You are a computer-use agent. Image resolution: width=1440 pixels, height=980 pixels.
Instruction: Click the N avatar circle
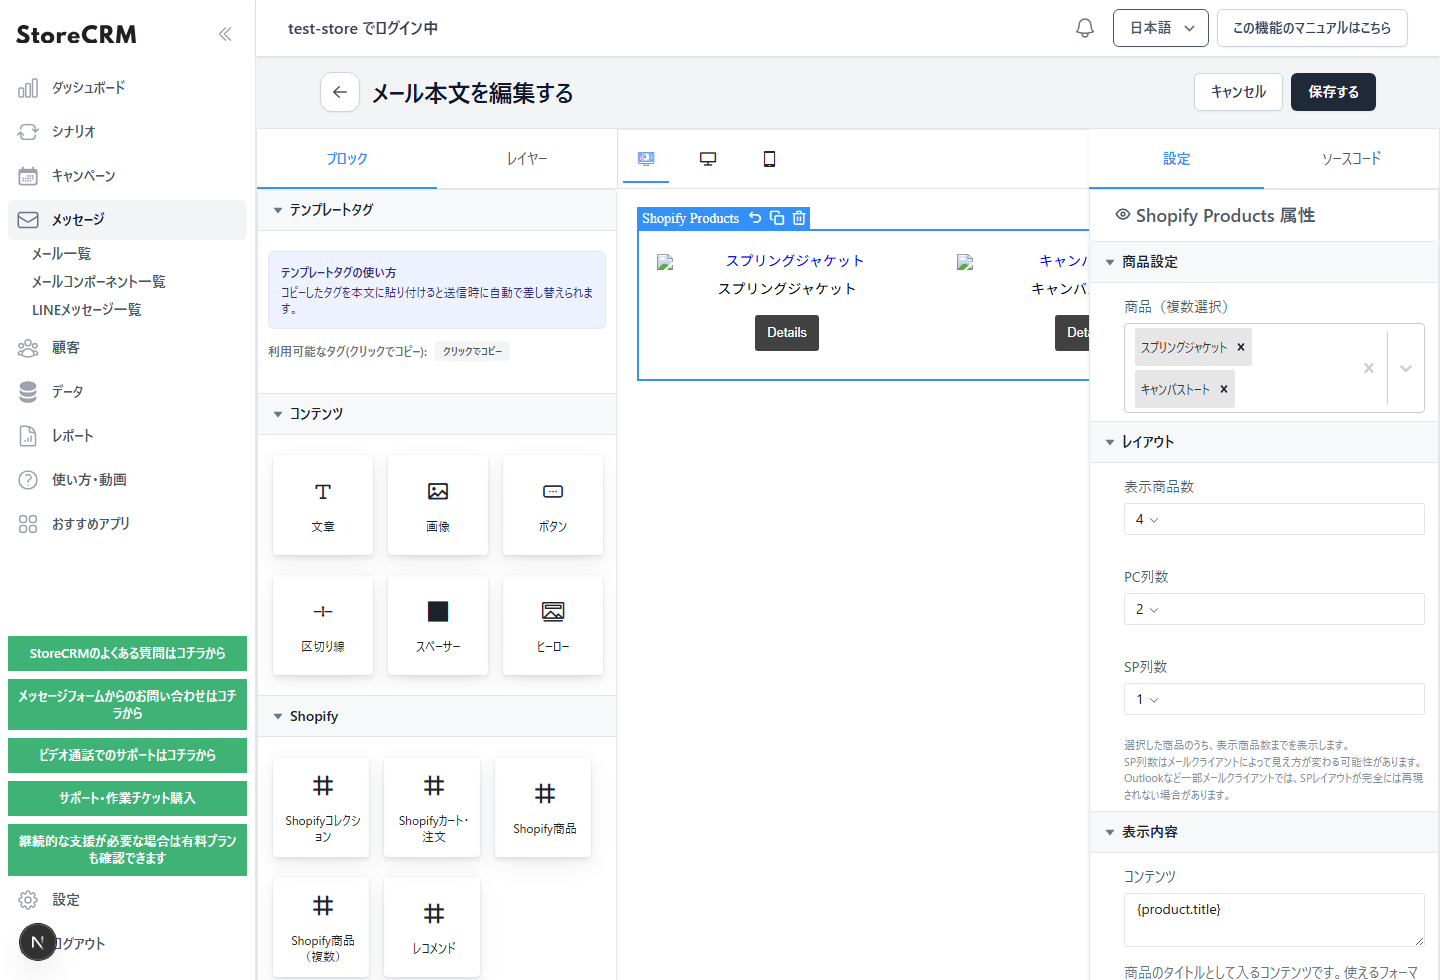pos(38,942)
